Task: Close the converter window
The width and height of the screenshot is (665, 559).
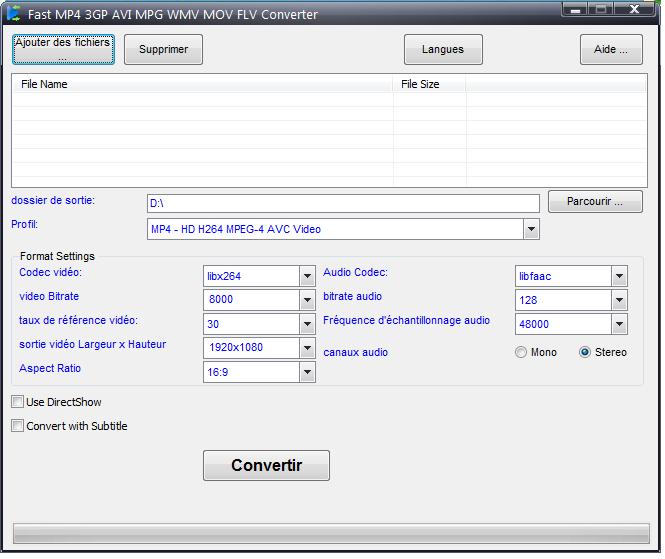Action: pos(634,9)
